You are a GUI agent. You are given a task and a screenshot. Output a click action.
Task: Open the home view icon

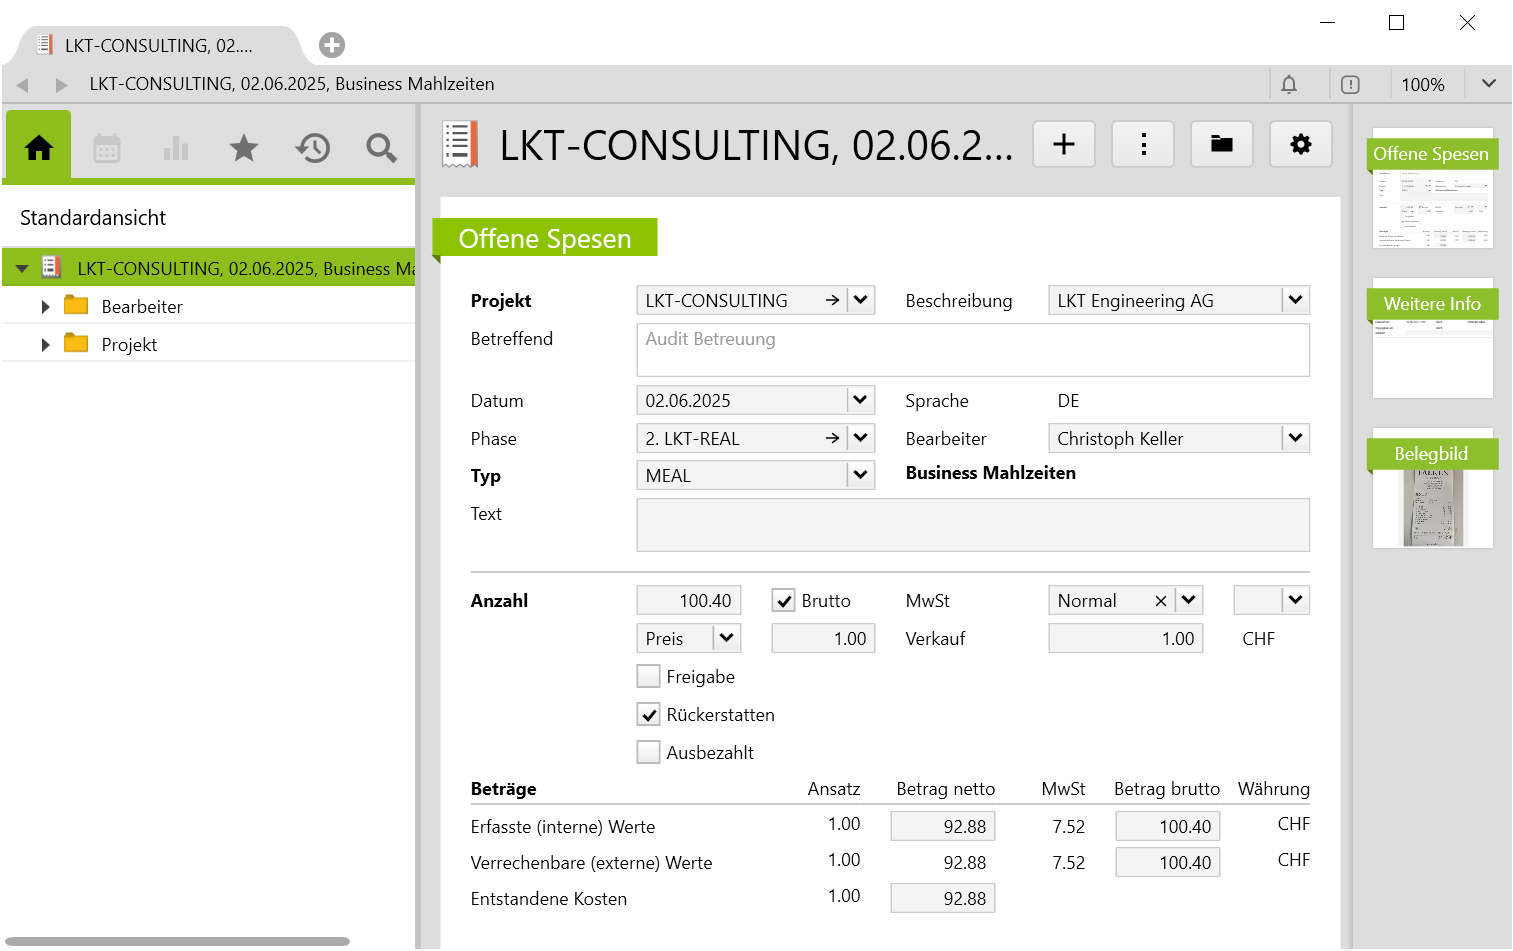(39, 148)
